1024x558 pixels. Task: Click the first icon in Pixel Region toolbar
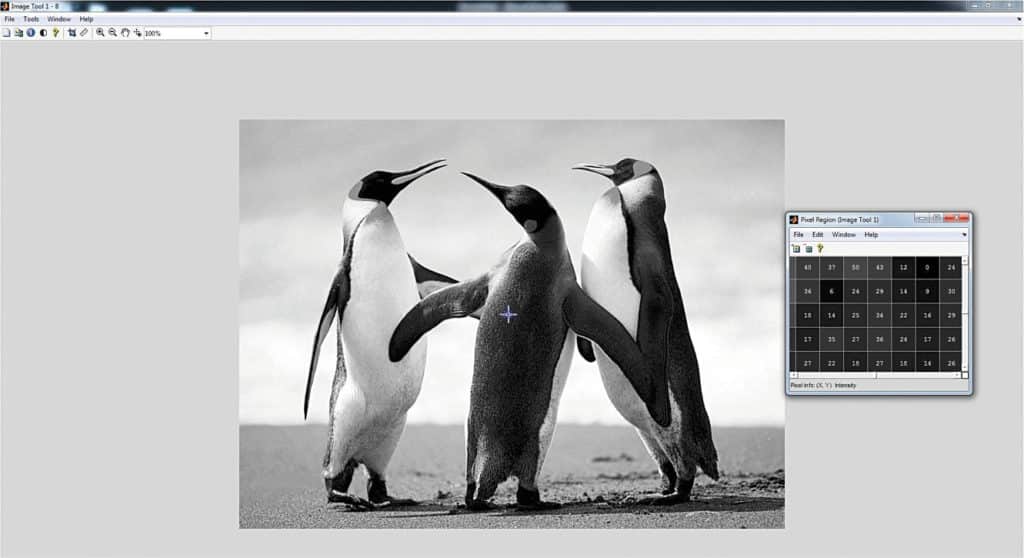(x=796, y=248)
